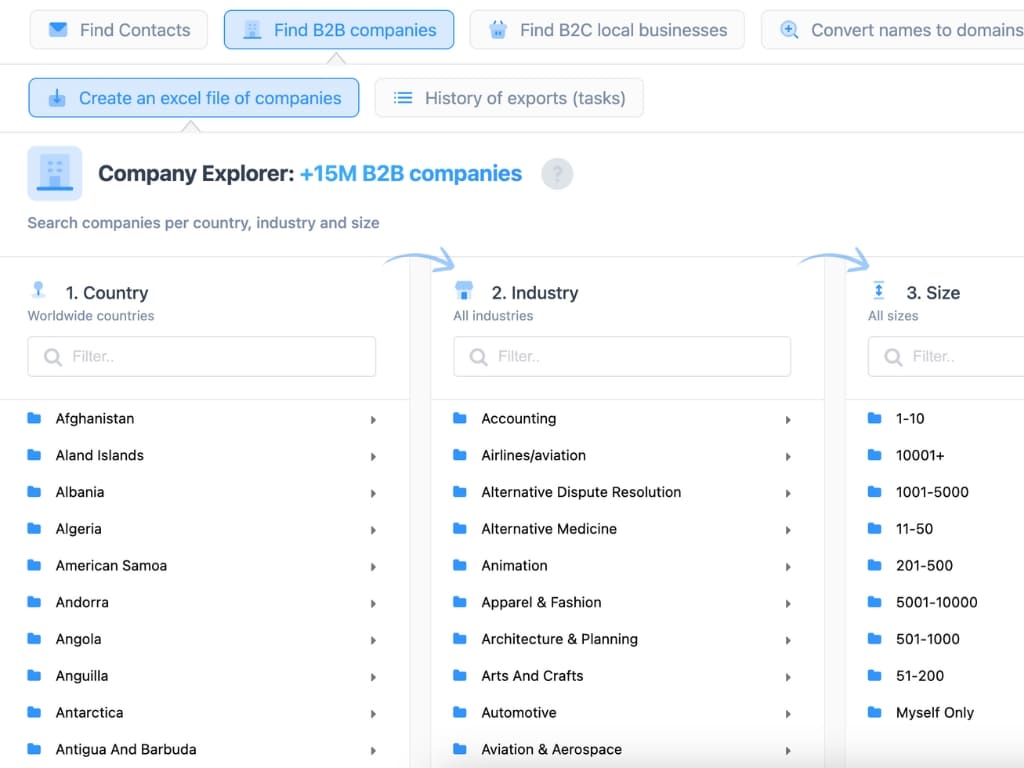Expand the Aviation & Aerospace arrow
1024x768 pixels.
click(788, 751)
